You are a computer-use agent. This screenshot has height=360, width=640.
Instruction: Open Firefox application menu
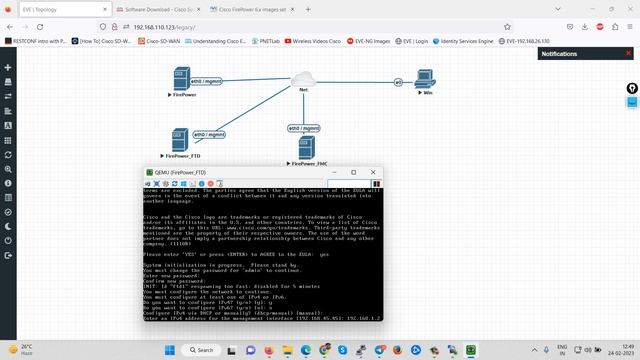point(630,27)
